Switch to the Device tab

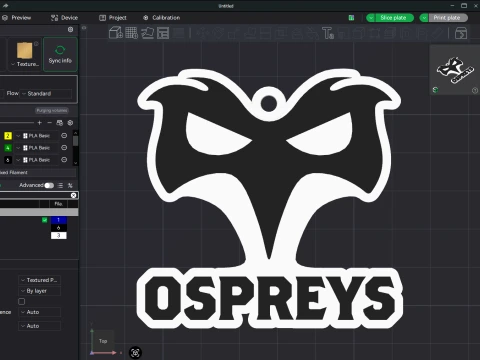tap(64, 18)
